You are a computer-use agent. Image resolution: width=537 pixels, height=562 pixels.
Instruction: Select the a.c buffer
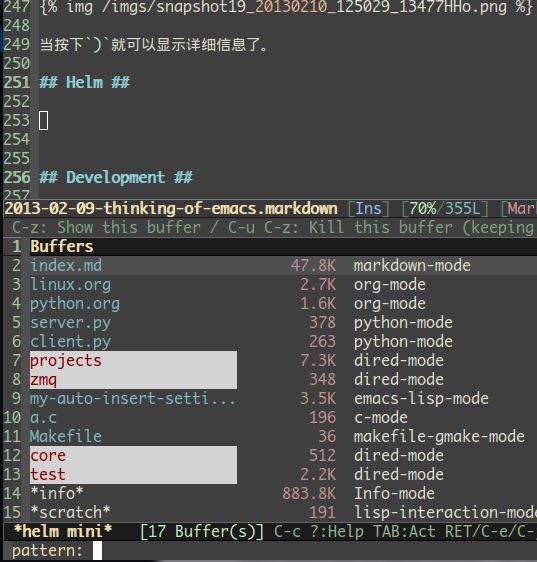[43, 418]
